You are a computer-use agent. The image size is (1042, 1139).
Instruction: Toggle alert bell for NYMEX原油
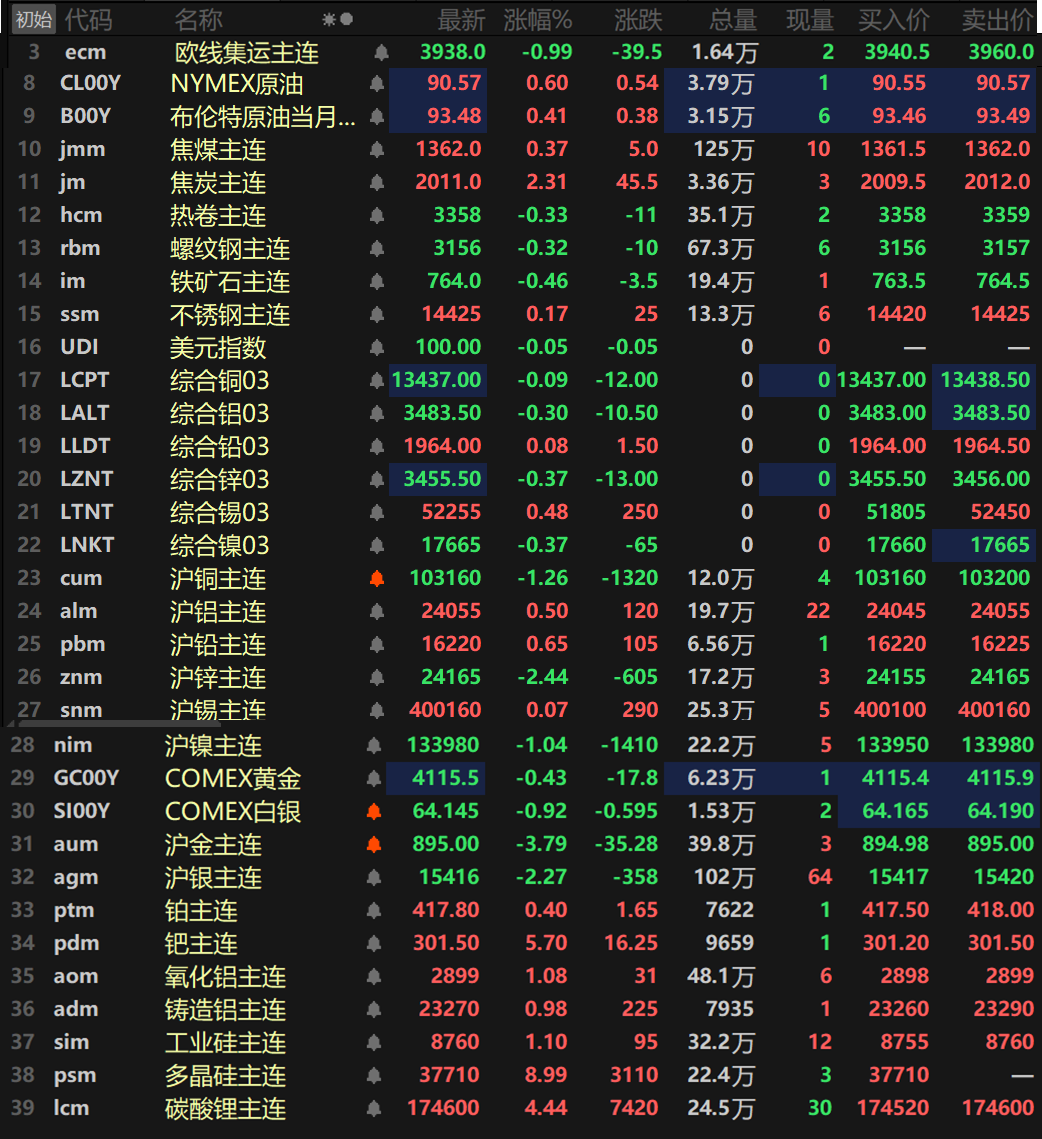click(x=376, y=84)
